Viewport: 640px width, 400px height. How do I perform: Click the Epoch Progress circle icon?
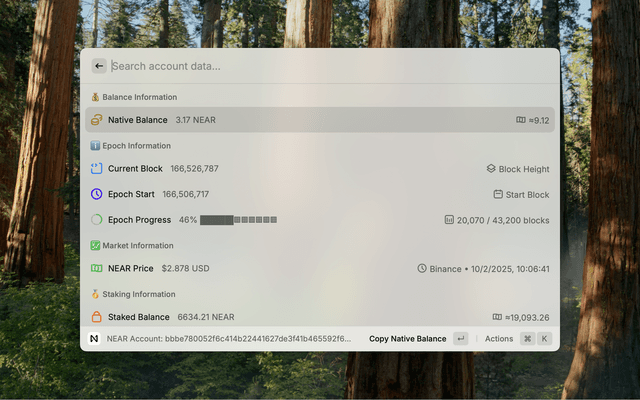pos(97,219)
